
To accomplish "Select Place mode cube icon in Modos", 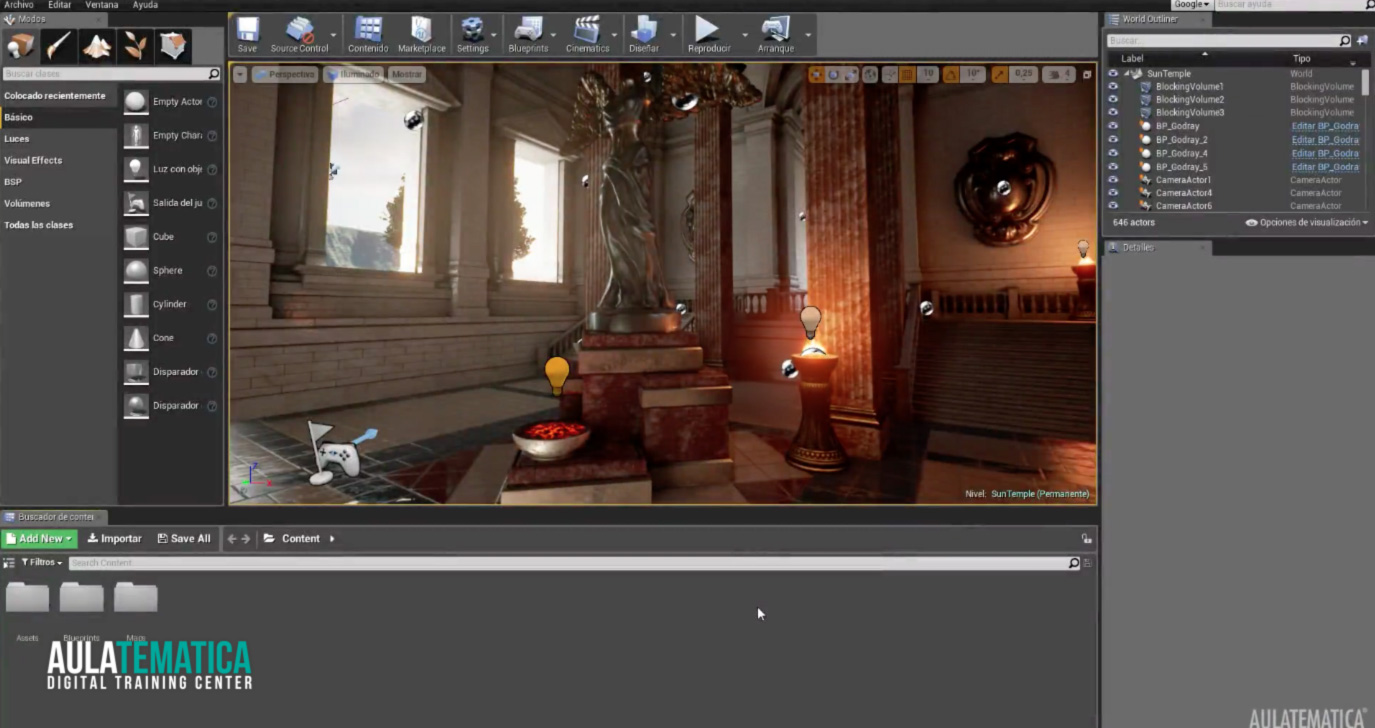I will 21,45.
